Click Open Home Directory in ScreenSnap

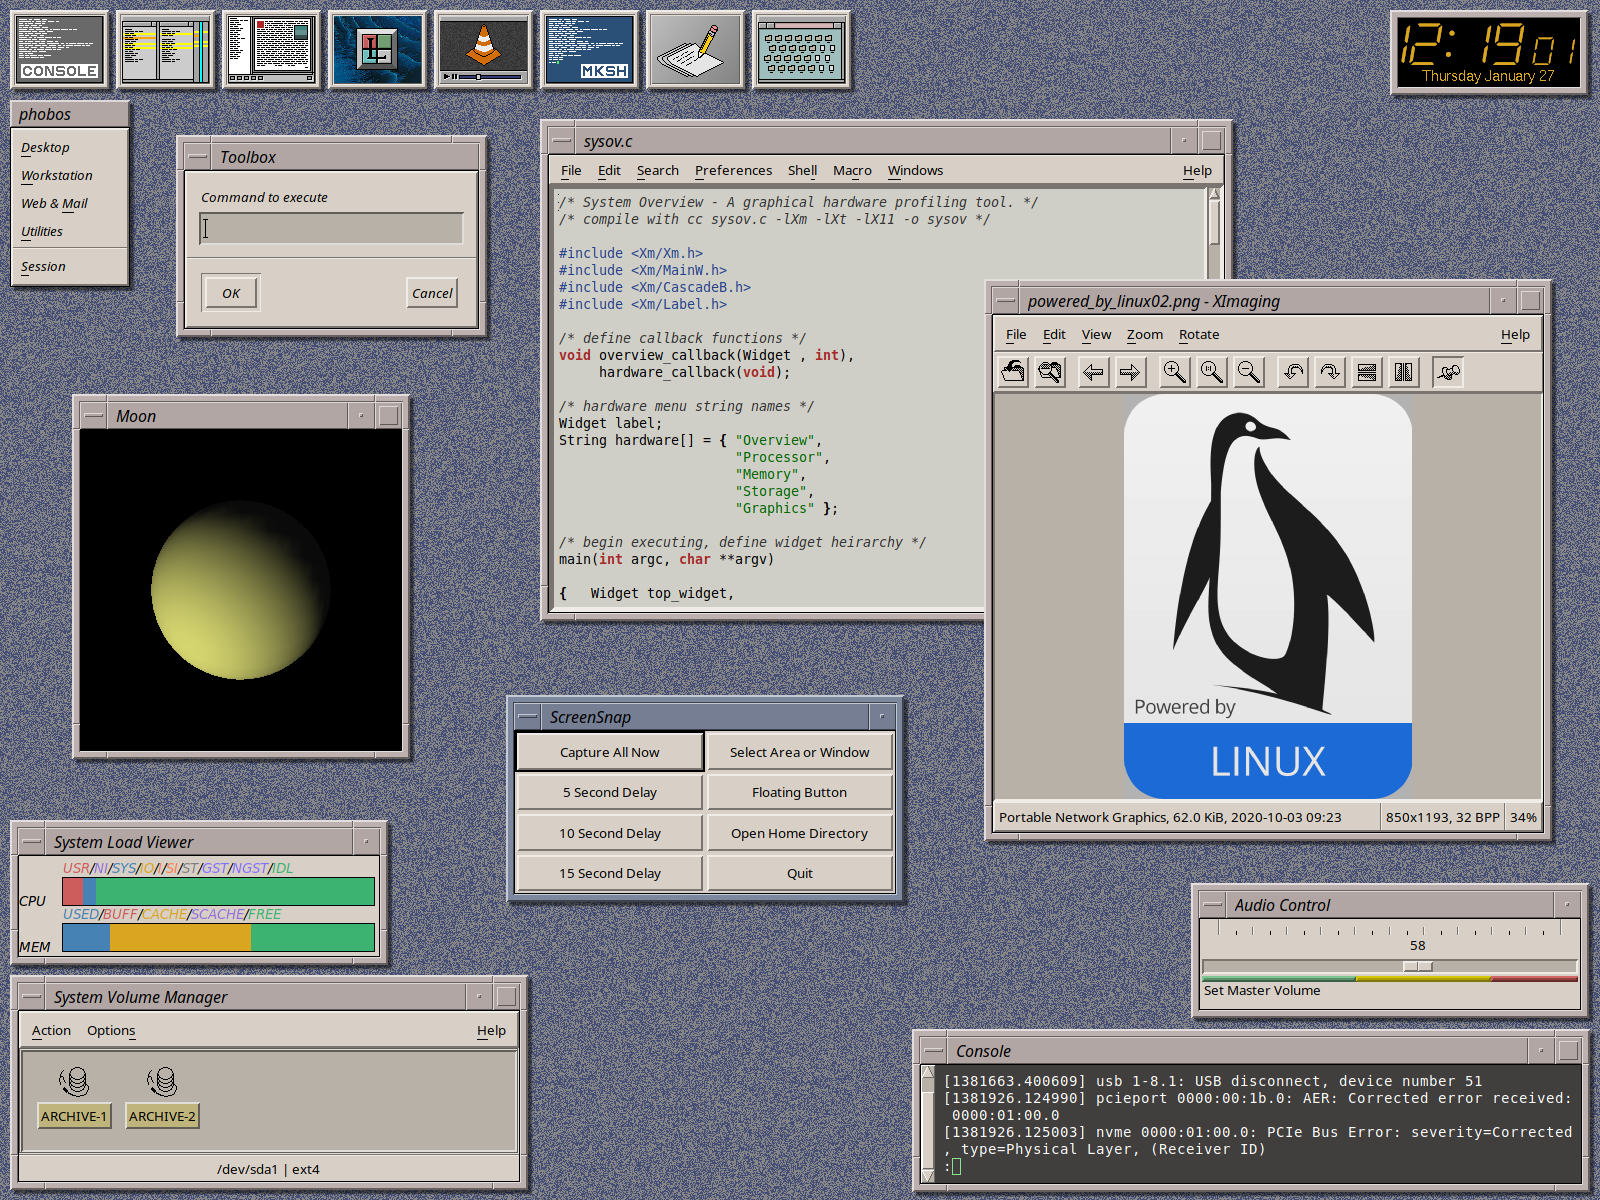800,833
